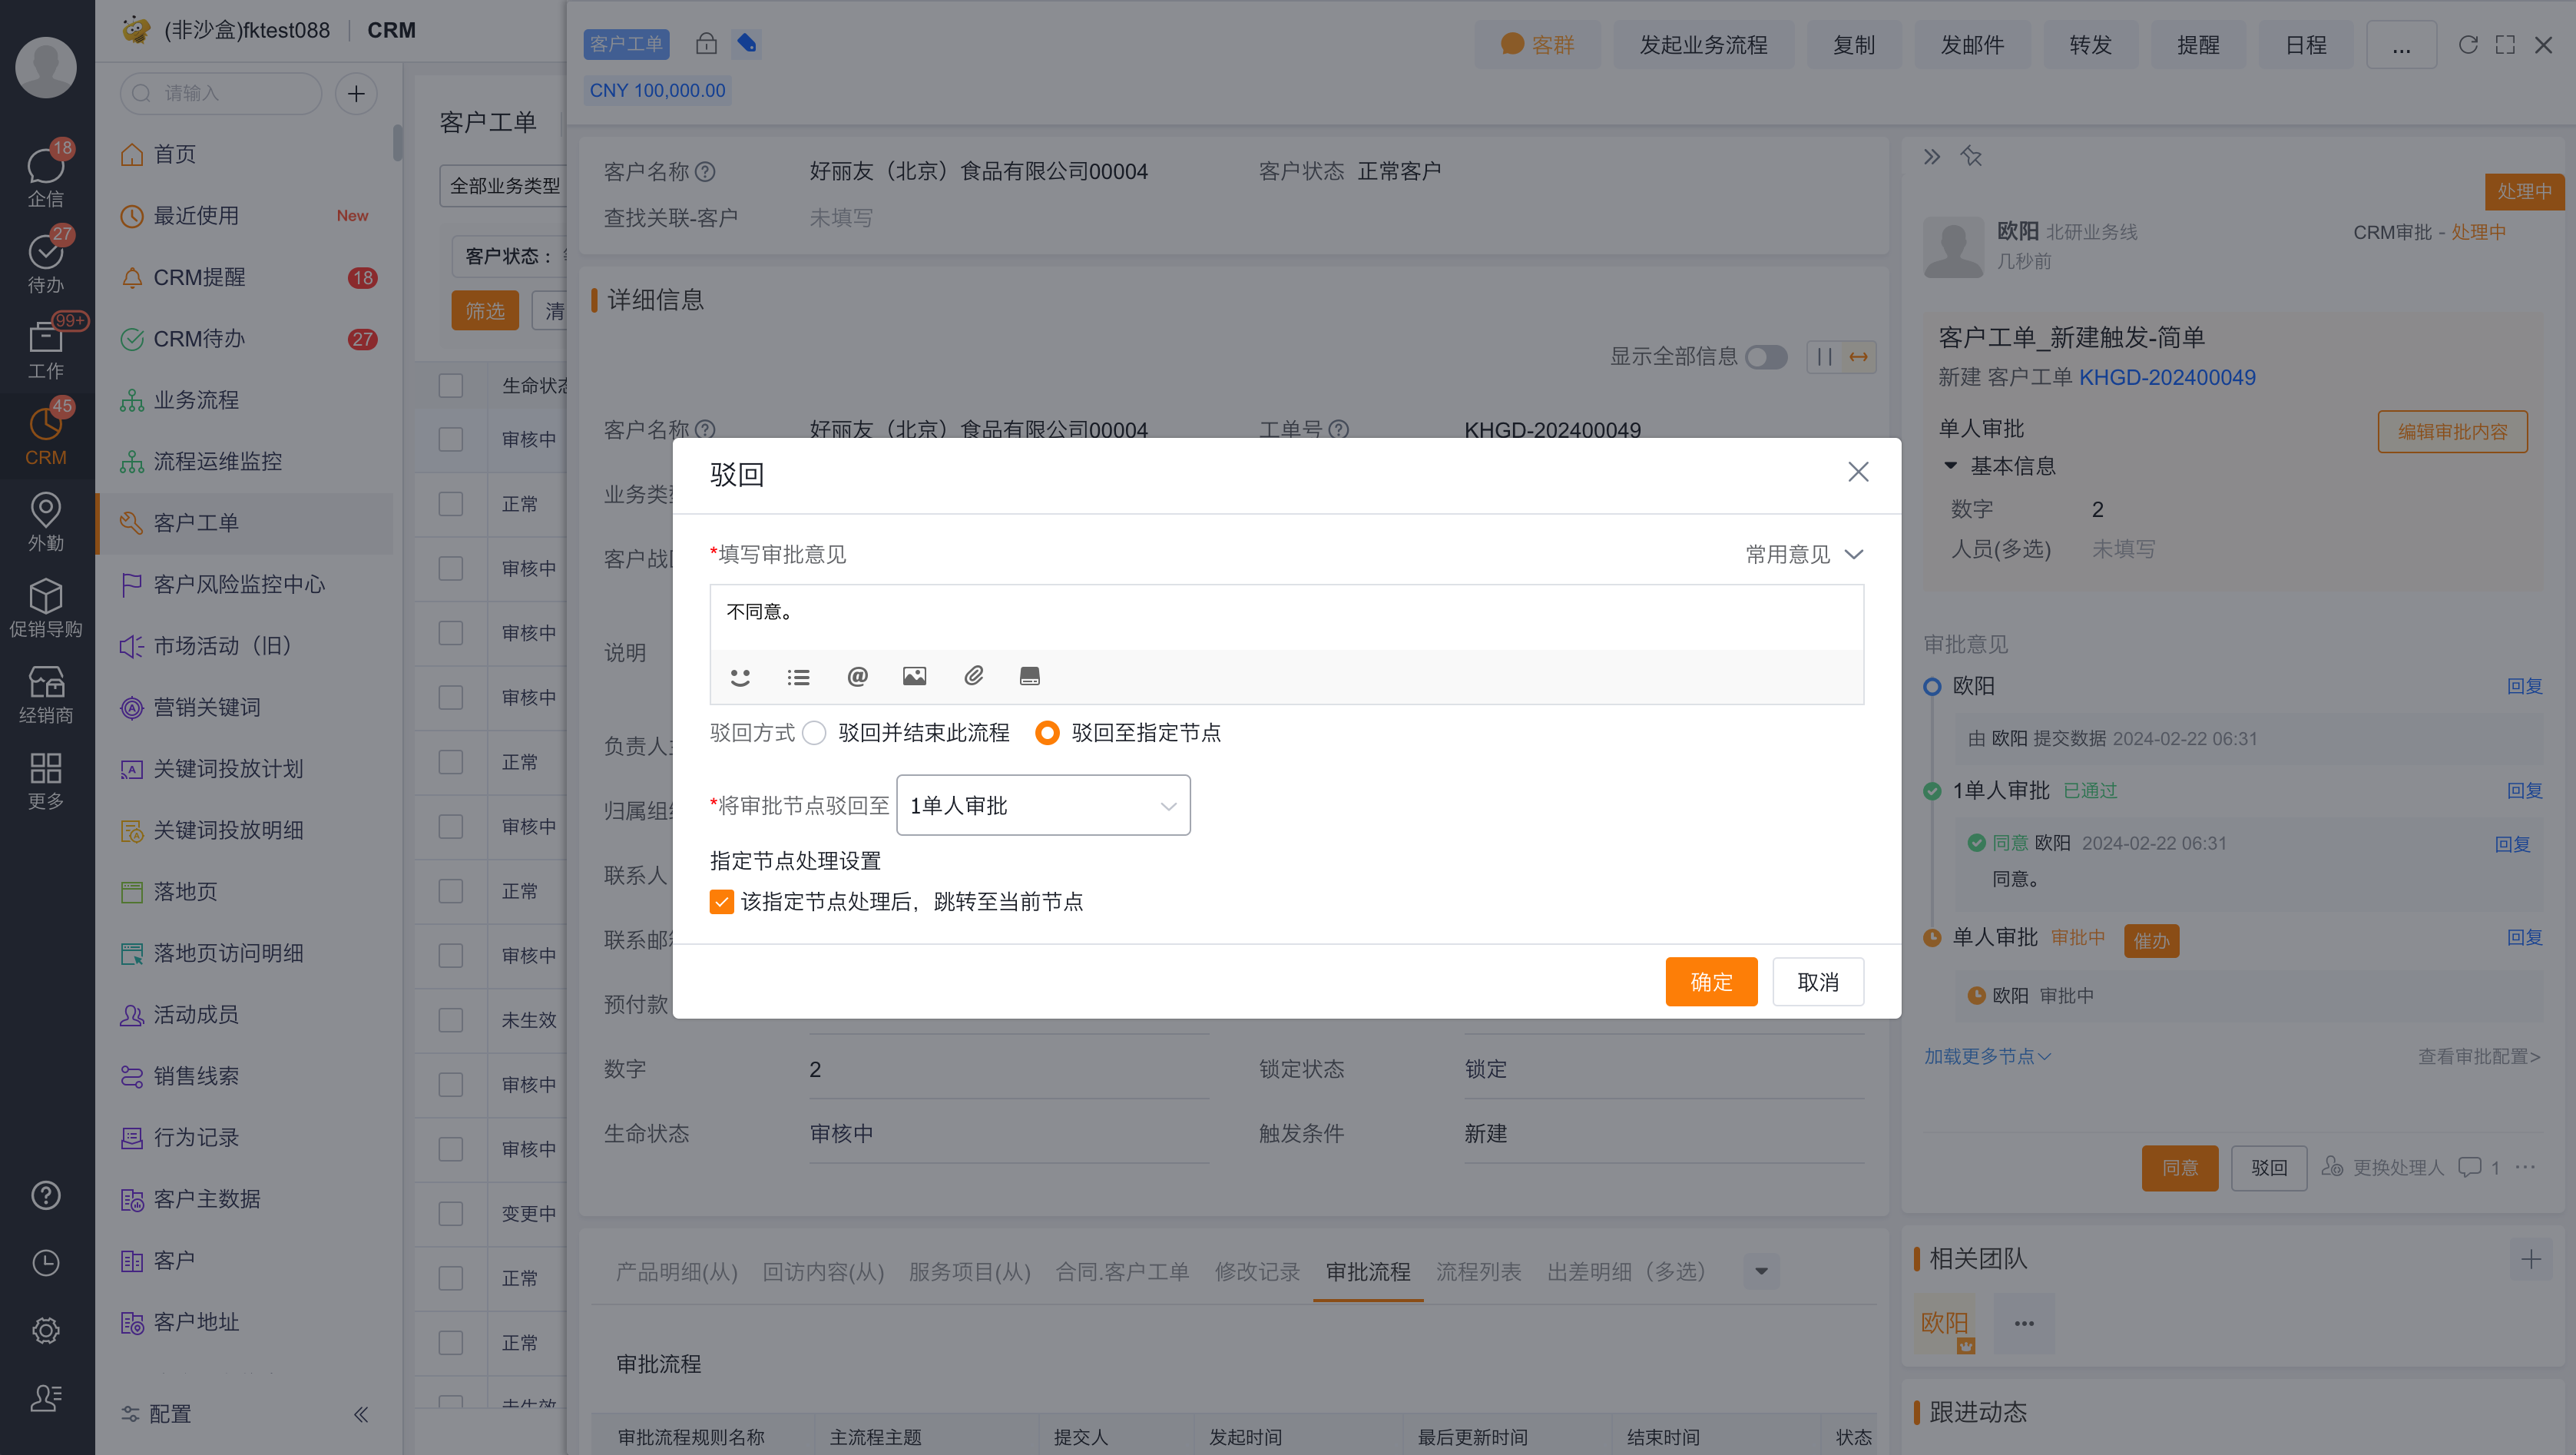Click the 催办 button on 单人审批 node
This screenshot has height=1455, width=2576.
pos(2151,940)
